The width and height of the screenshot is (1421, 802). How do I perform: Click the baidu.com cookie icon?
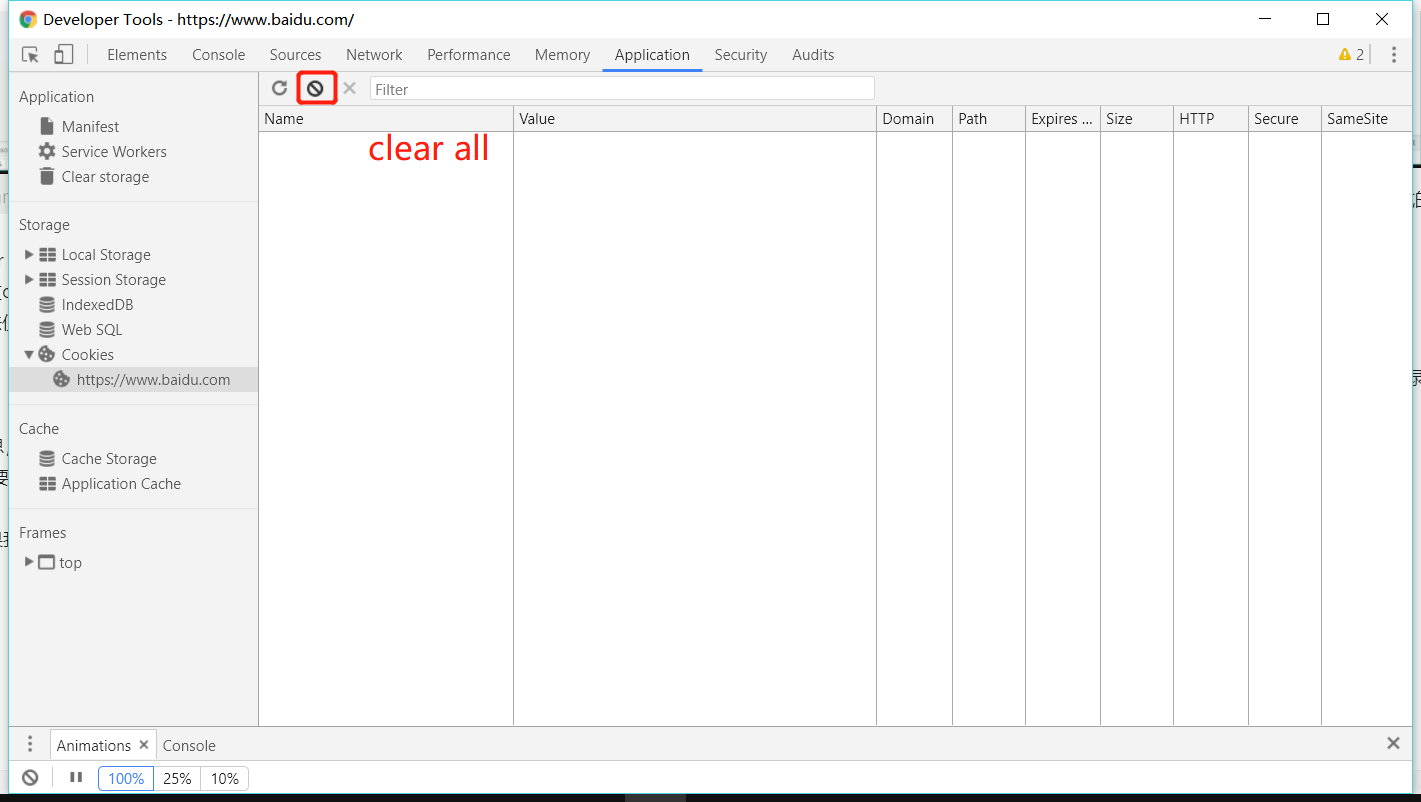coord(62,380)
